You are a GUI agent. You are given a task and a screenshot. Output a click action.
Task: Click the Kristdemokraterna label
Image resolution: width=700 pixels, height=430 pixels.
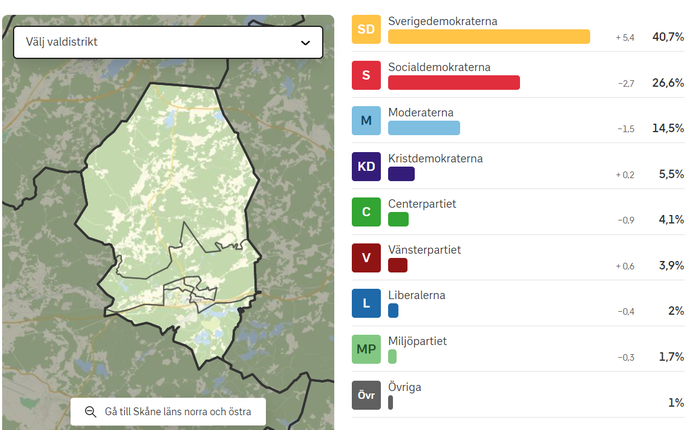[x=435, y=159]
